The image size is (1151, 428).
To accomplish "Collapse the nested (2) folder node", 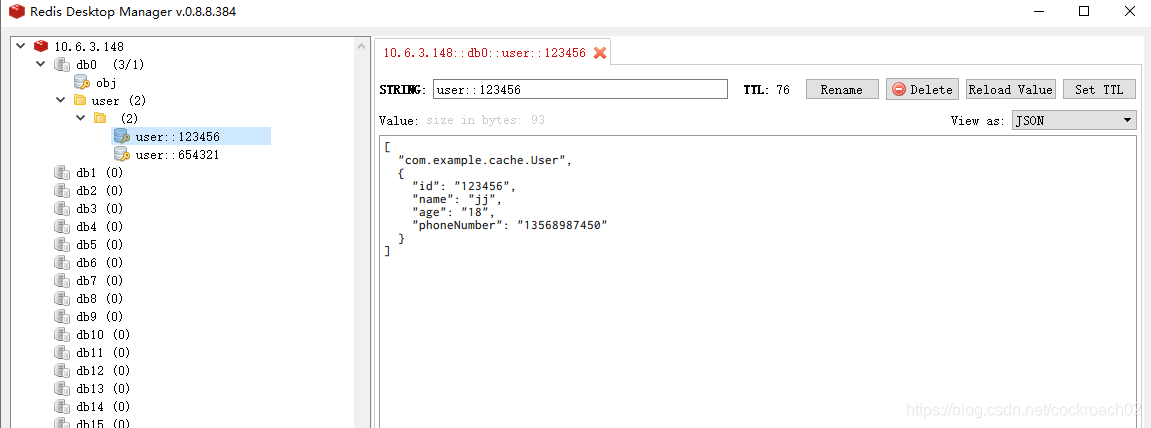I will coord(81,118).
